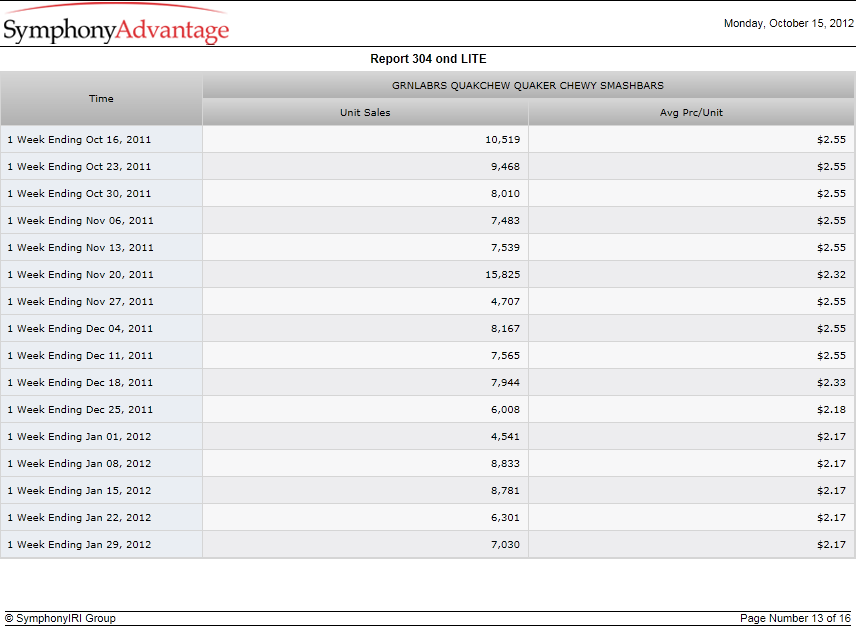Select the '1 Week Ending Jan 01, 2012' label
This screenshot has width=856, height=631.
coord(79,437)
